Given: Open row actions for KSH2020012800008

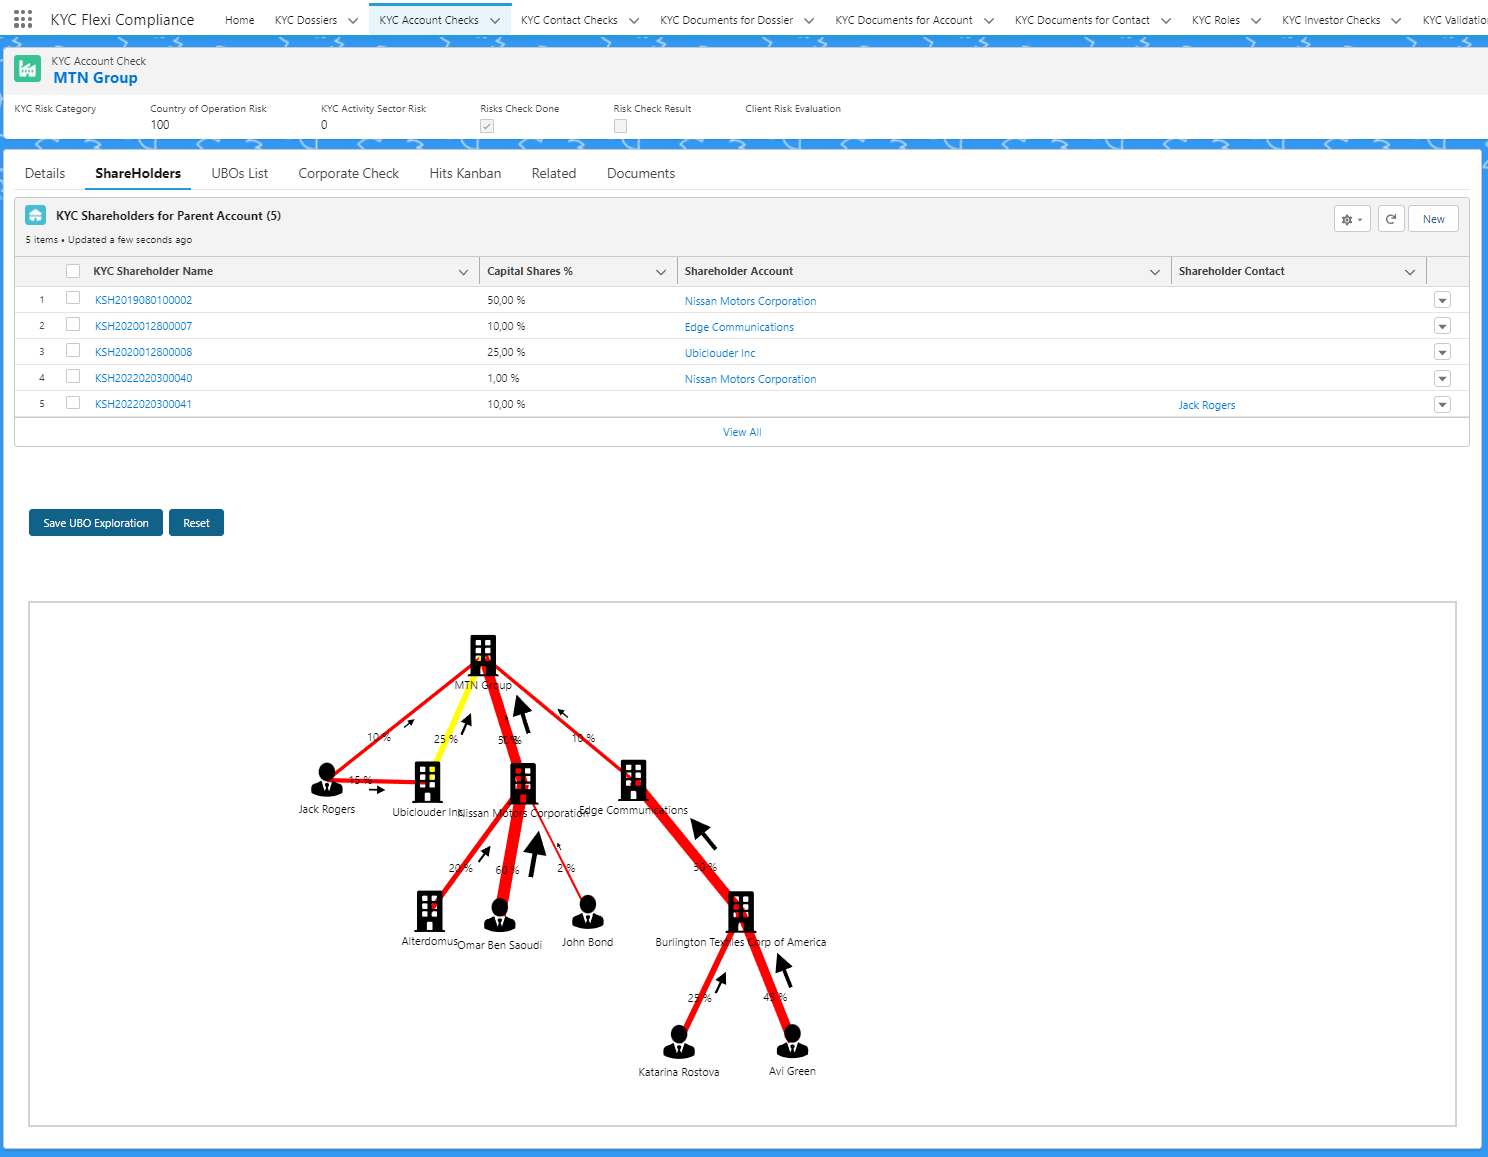Looking at the screenshot, I should [x=1442, y=352].
